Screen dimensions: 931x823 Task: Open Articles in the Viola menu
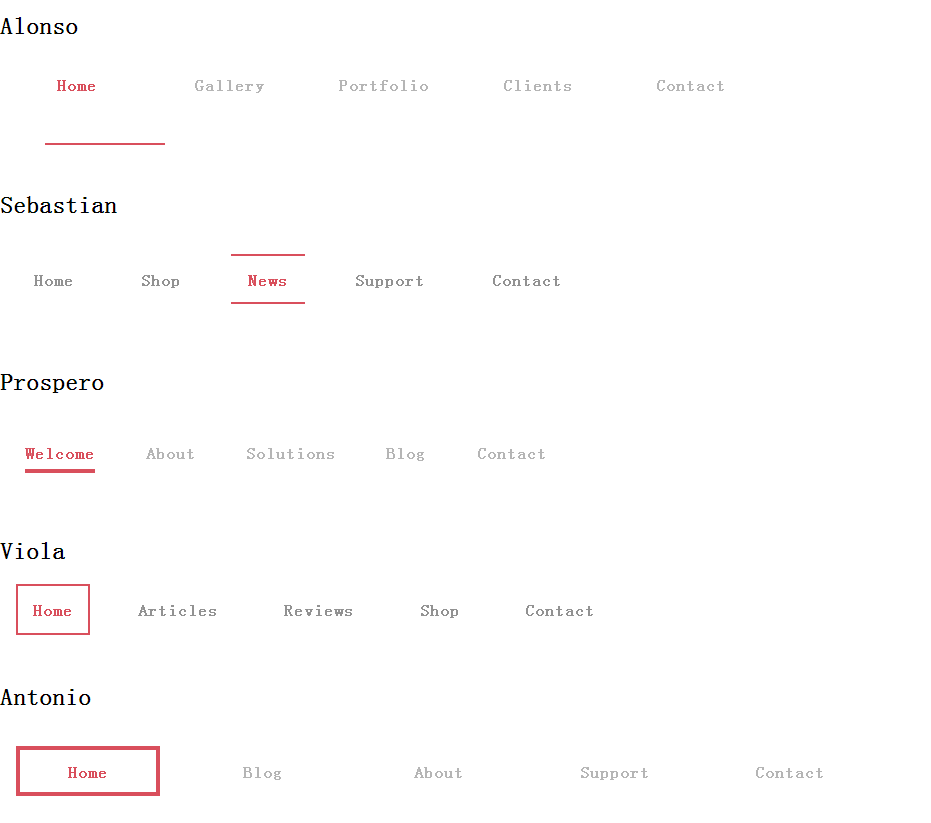pyautogui.click(x=178, y=611)
